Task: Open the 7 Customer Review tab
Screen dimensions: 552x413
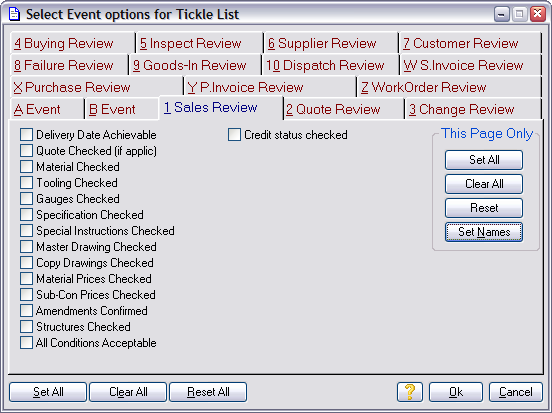Action: point(470,43)
